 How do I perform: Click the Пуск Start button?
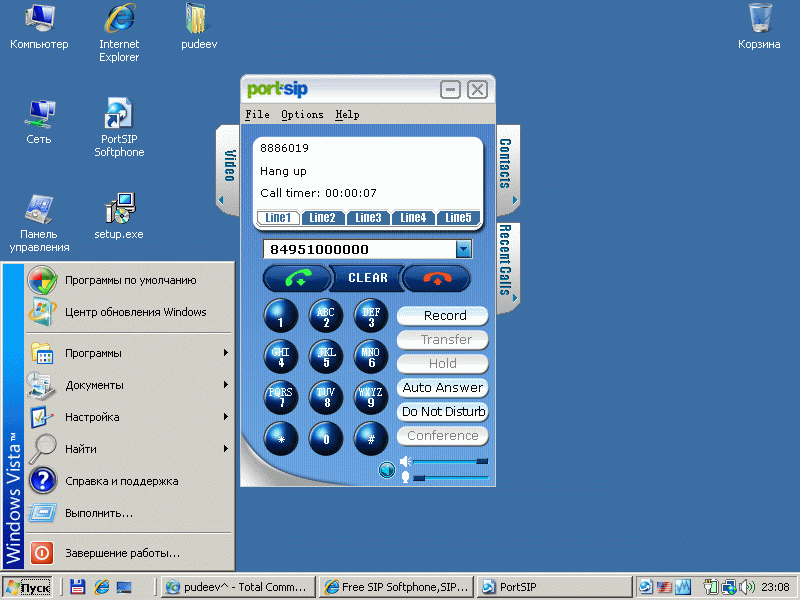[28, 587]
